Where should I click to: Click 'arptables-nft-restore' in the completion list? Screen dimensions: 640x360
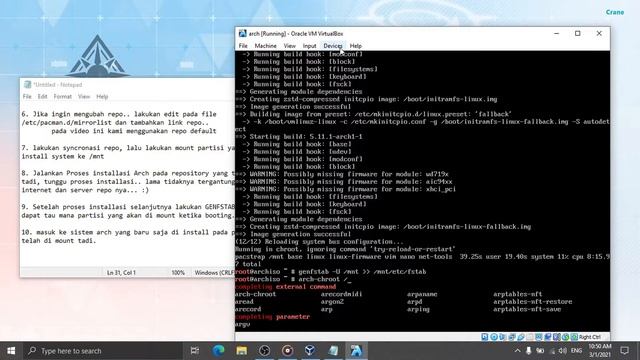pos(533,302)
